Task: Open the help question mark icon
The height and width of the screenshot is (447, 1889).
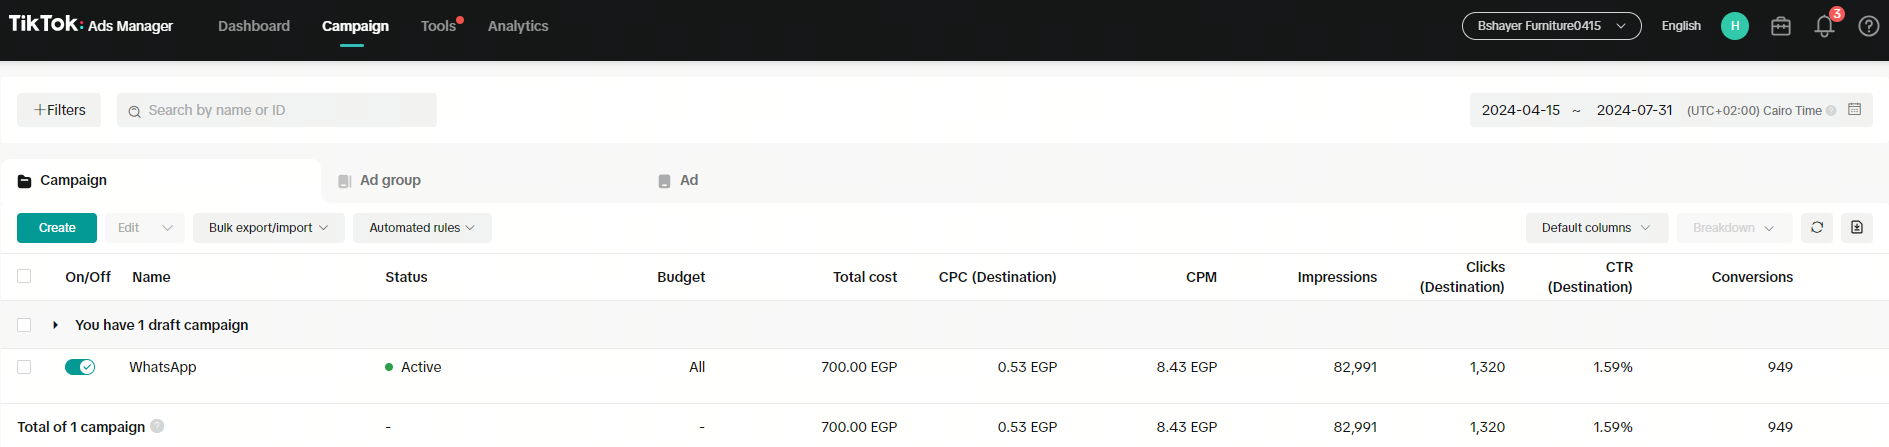Action: 1868,27
